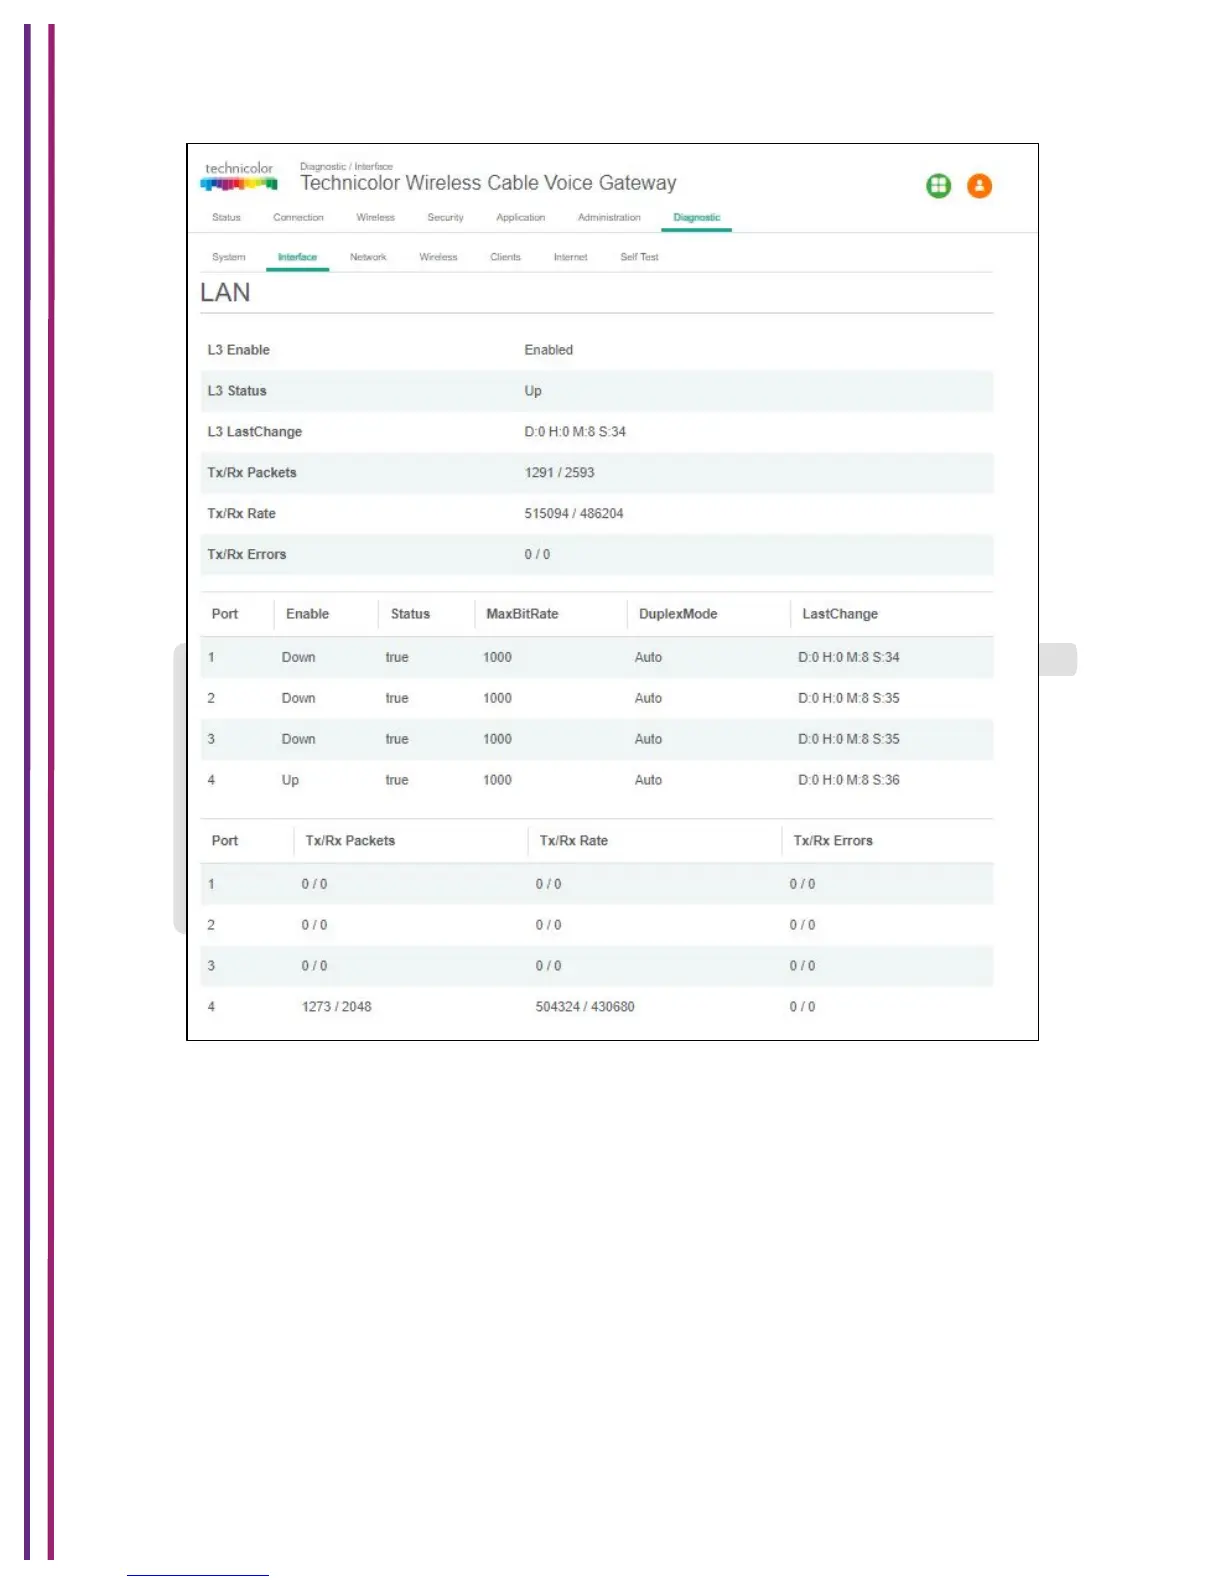Go to the Internet sub-tab
The image size is (1224, 1584).
(x=570, y=257)
